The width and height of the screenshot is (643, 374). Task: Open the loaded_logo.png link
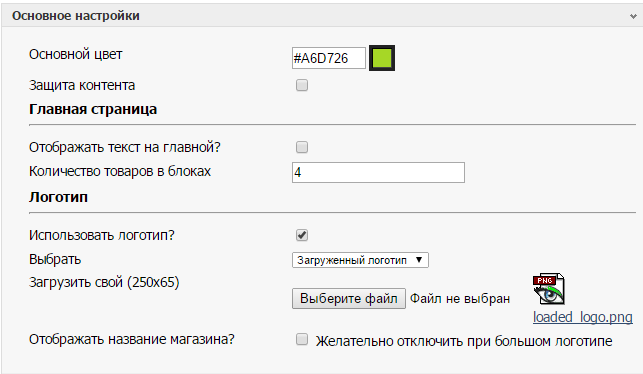[583, 317]
